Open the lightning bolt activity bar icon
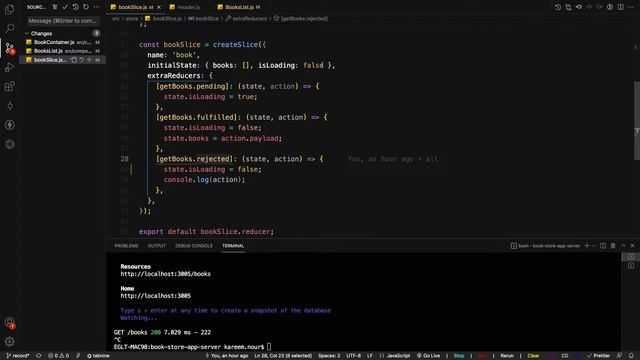 click(x=9, y=125)
